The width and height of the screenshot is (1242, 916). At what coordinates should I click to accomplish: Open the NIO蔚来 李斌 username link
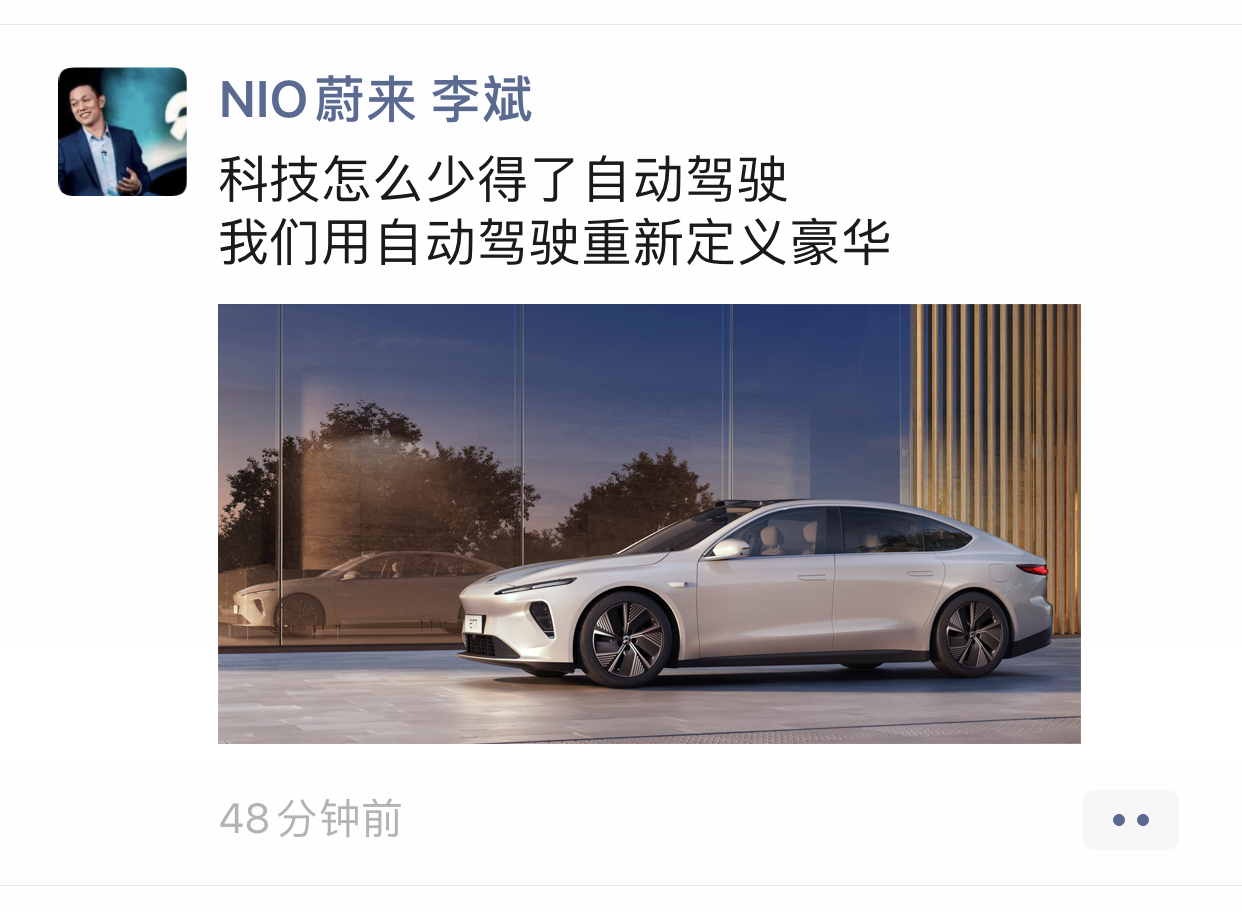point(375,100)
